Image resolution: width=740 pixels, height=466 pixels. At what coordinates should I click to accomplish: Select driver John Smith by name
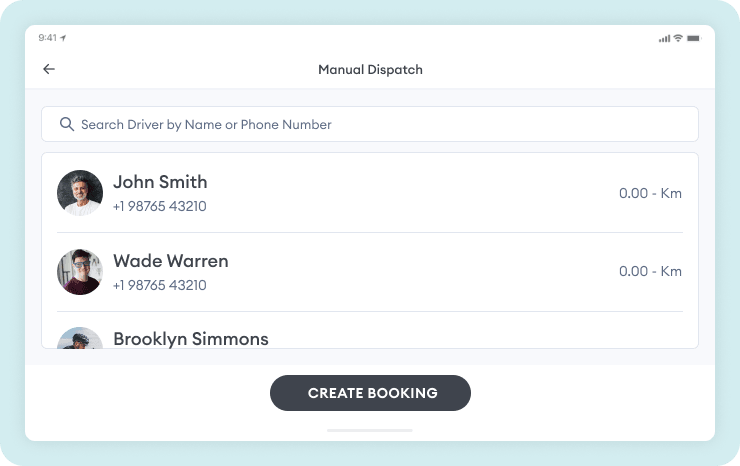[160, 182]
